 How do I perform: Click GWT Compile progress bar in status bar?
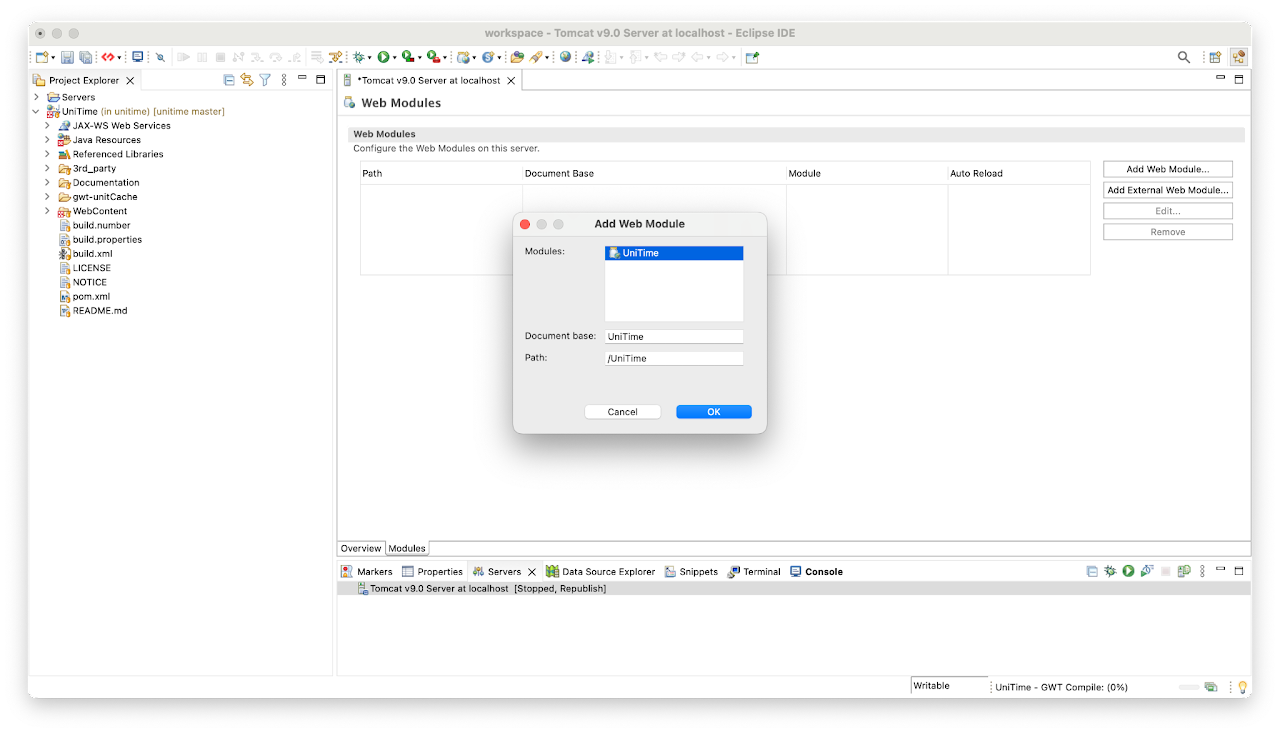point(1189,687)
